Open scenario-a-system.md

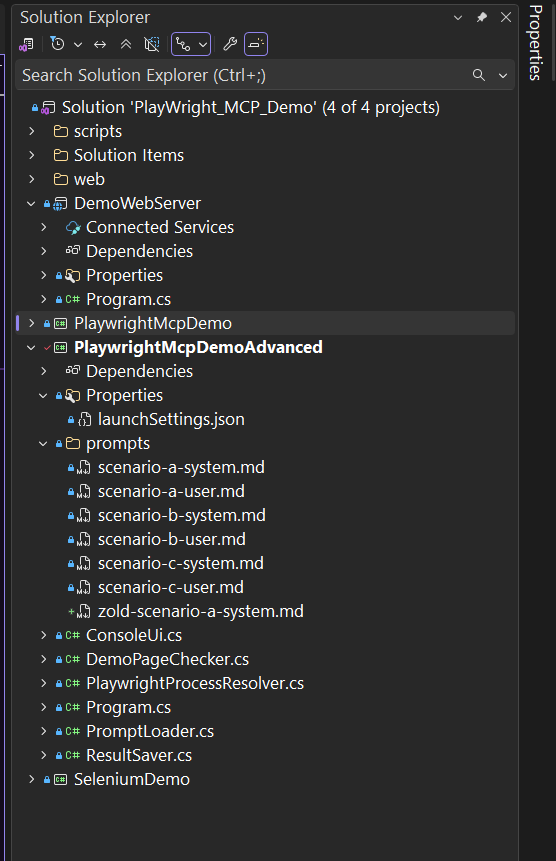tap(181, 467)
